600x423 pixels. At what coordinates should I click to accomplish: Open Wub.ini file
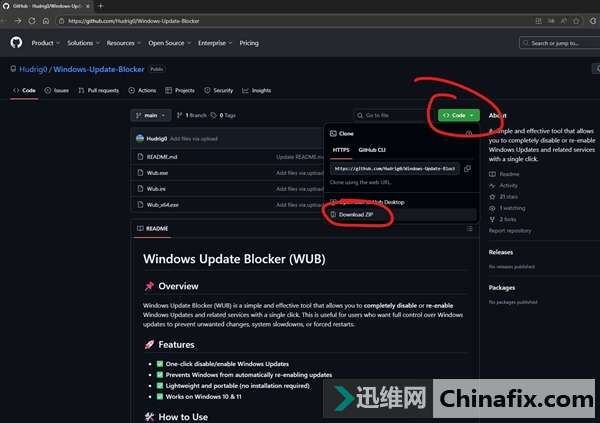[156, 189]
